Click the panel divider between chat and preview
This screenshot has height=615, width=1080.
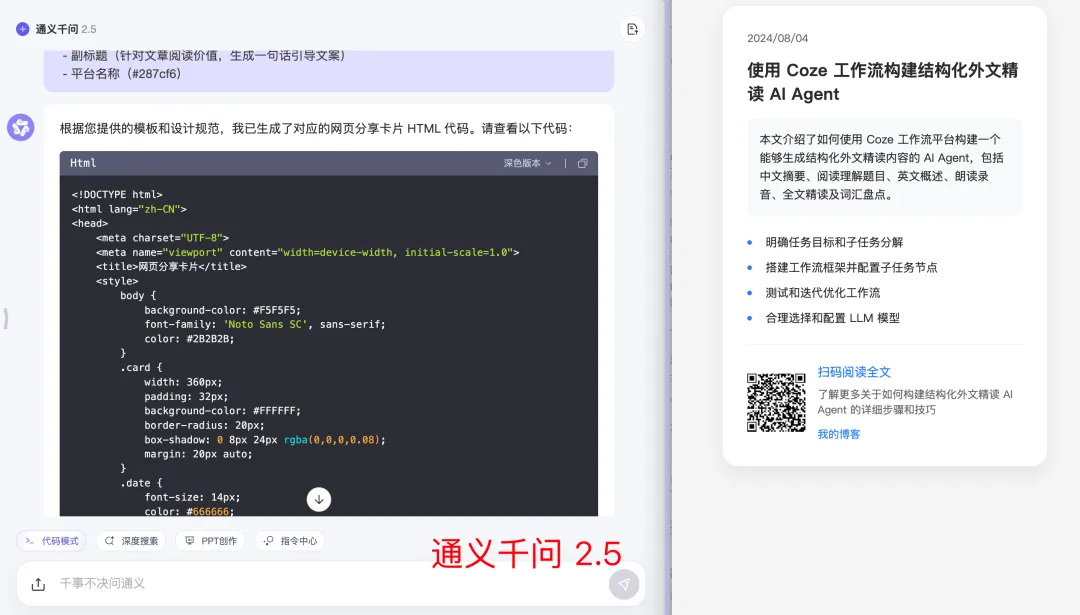coord(668,307)
